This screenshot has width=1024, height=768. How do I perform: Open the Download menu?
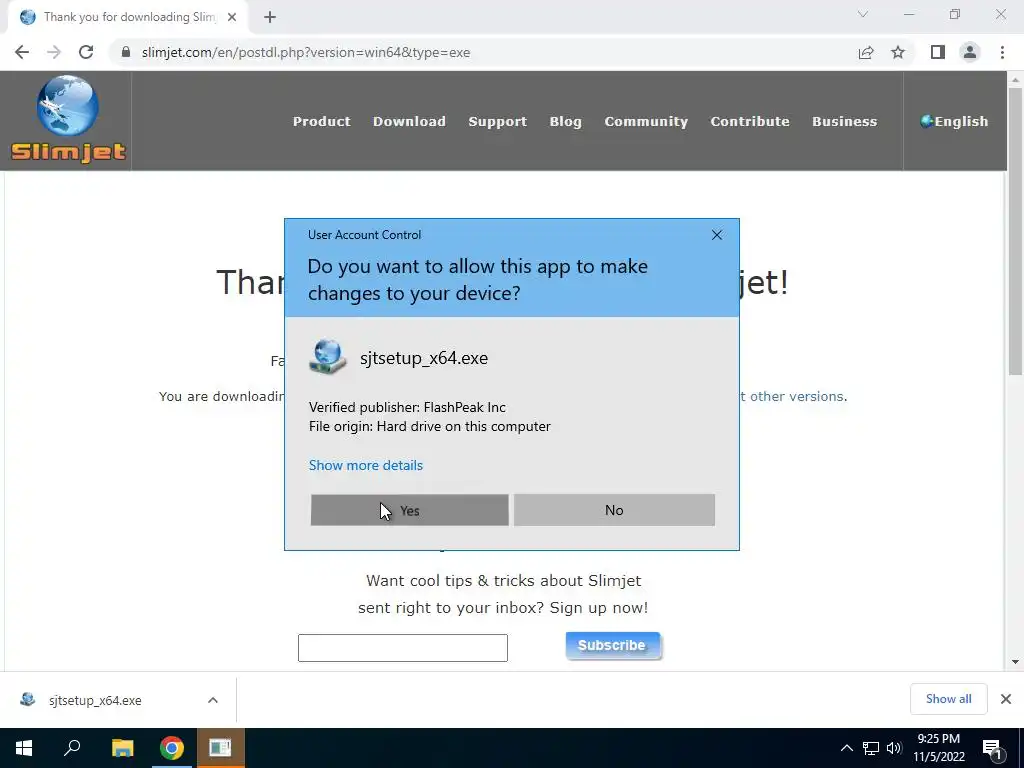click(409, 121)
